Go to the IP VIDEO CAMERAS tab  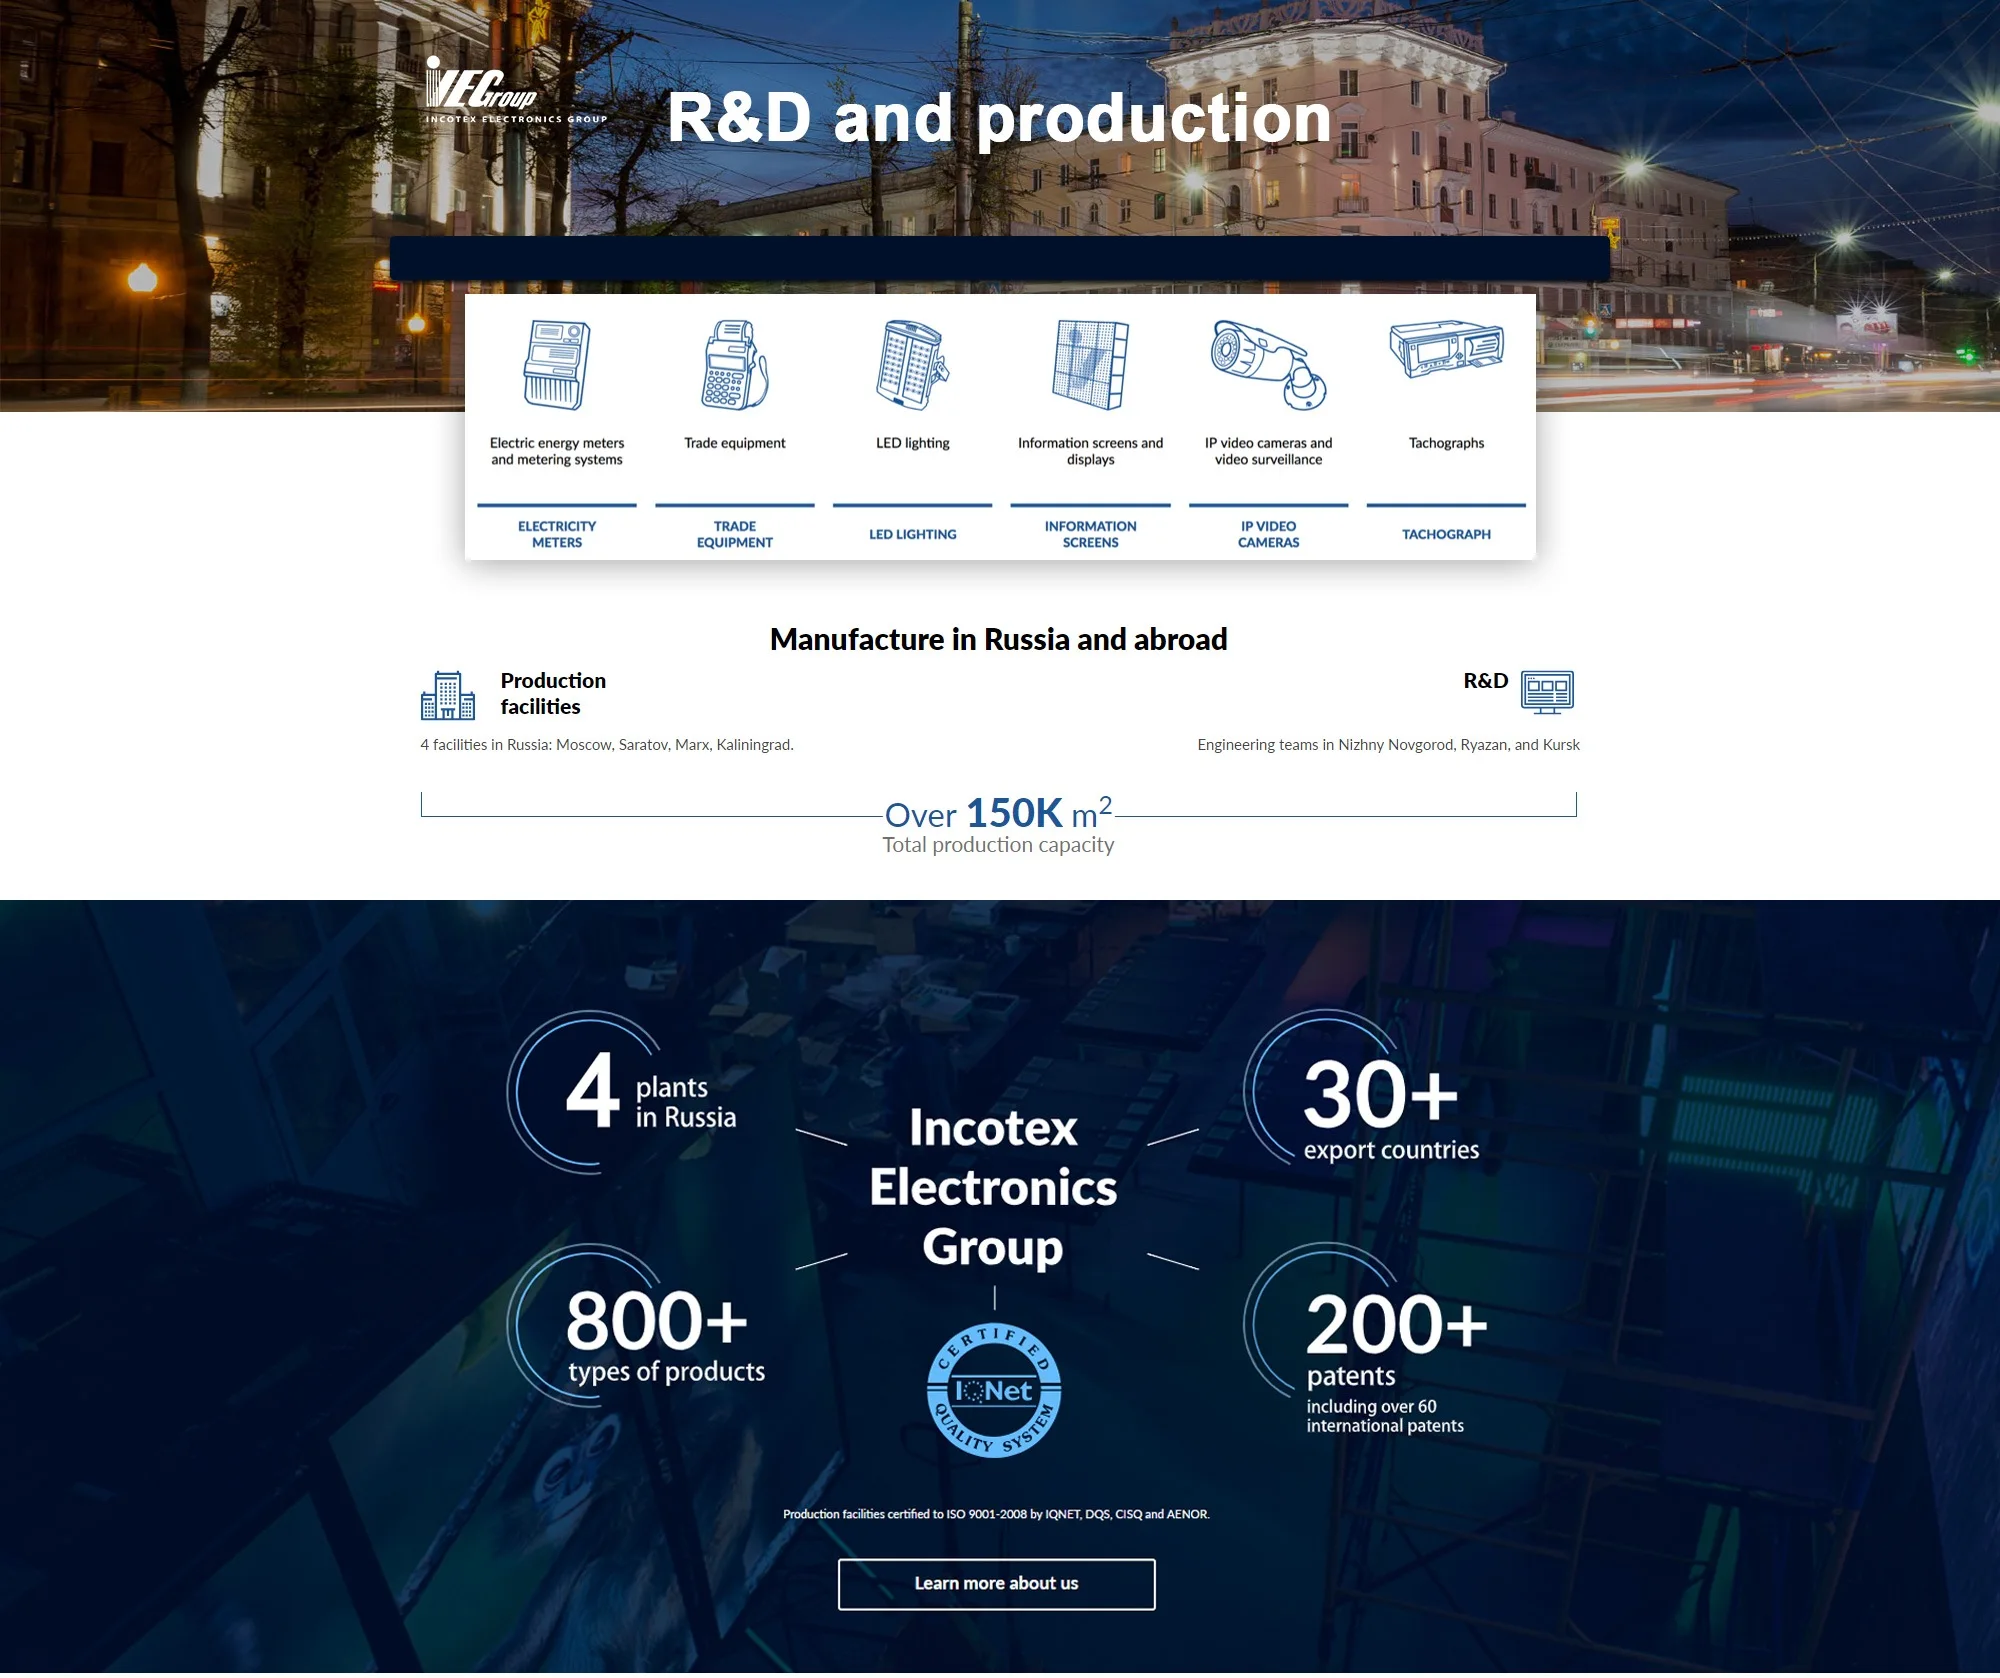(1268, 534)
